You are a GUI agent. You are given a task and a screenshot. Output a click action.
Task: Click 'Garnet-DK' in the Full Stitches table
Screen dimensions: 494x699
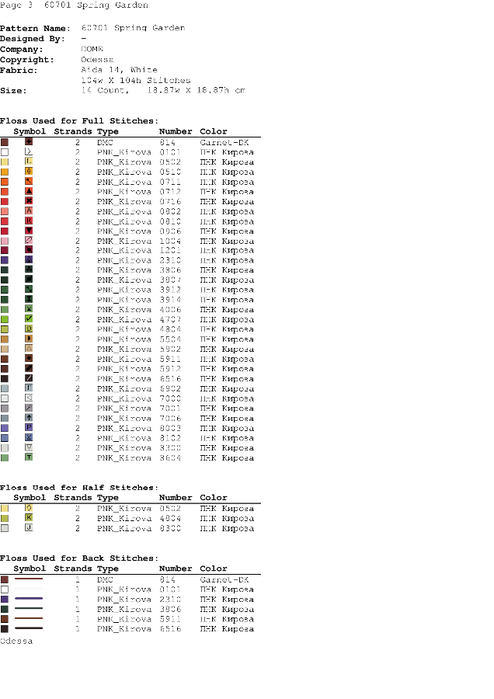tap(224, 143)
